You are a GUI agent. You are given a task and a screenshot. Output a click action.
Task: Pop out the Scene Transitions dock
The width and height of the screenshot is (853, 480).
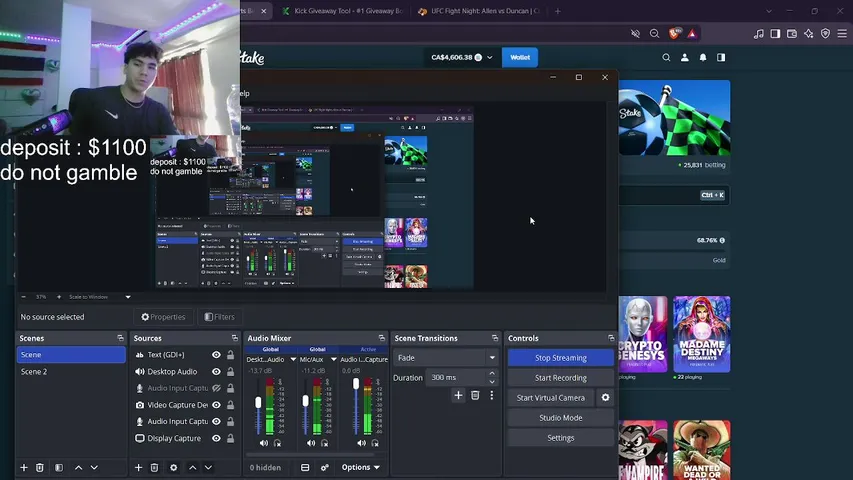pos(495,338)
